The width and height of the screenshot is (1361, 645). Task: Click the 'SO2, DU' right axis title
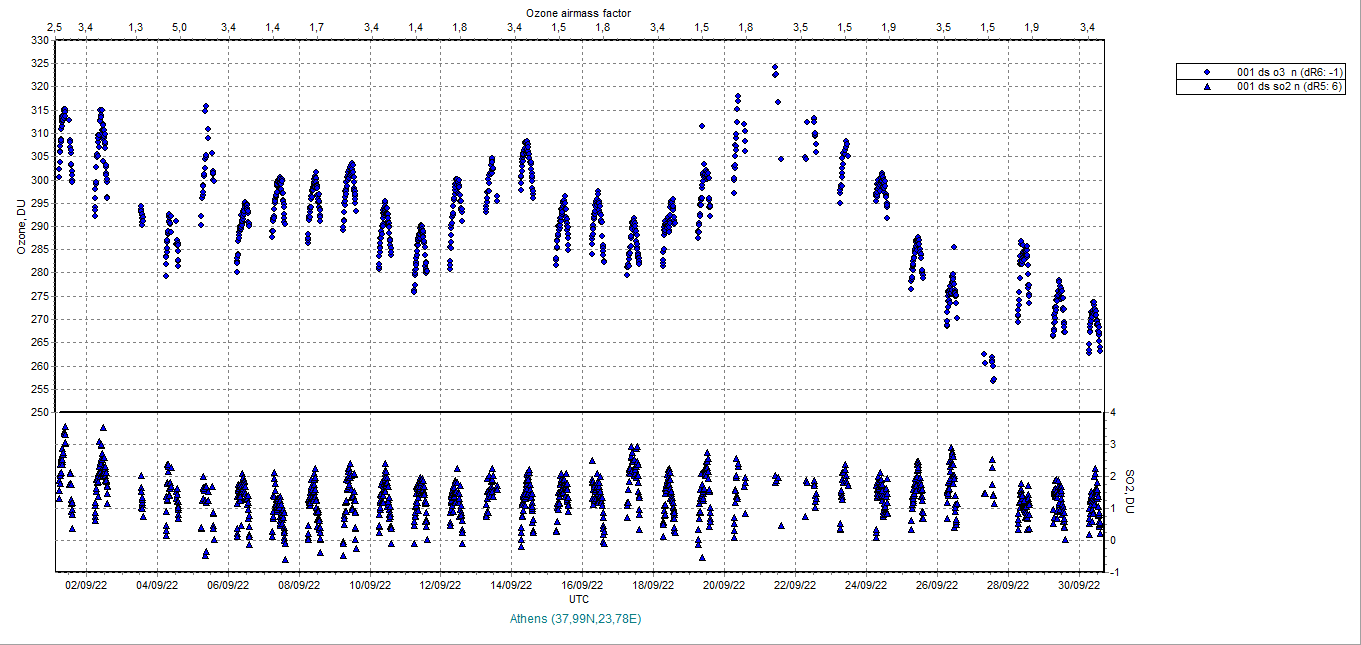[1129, 493]
